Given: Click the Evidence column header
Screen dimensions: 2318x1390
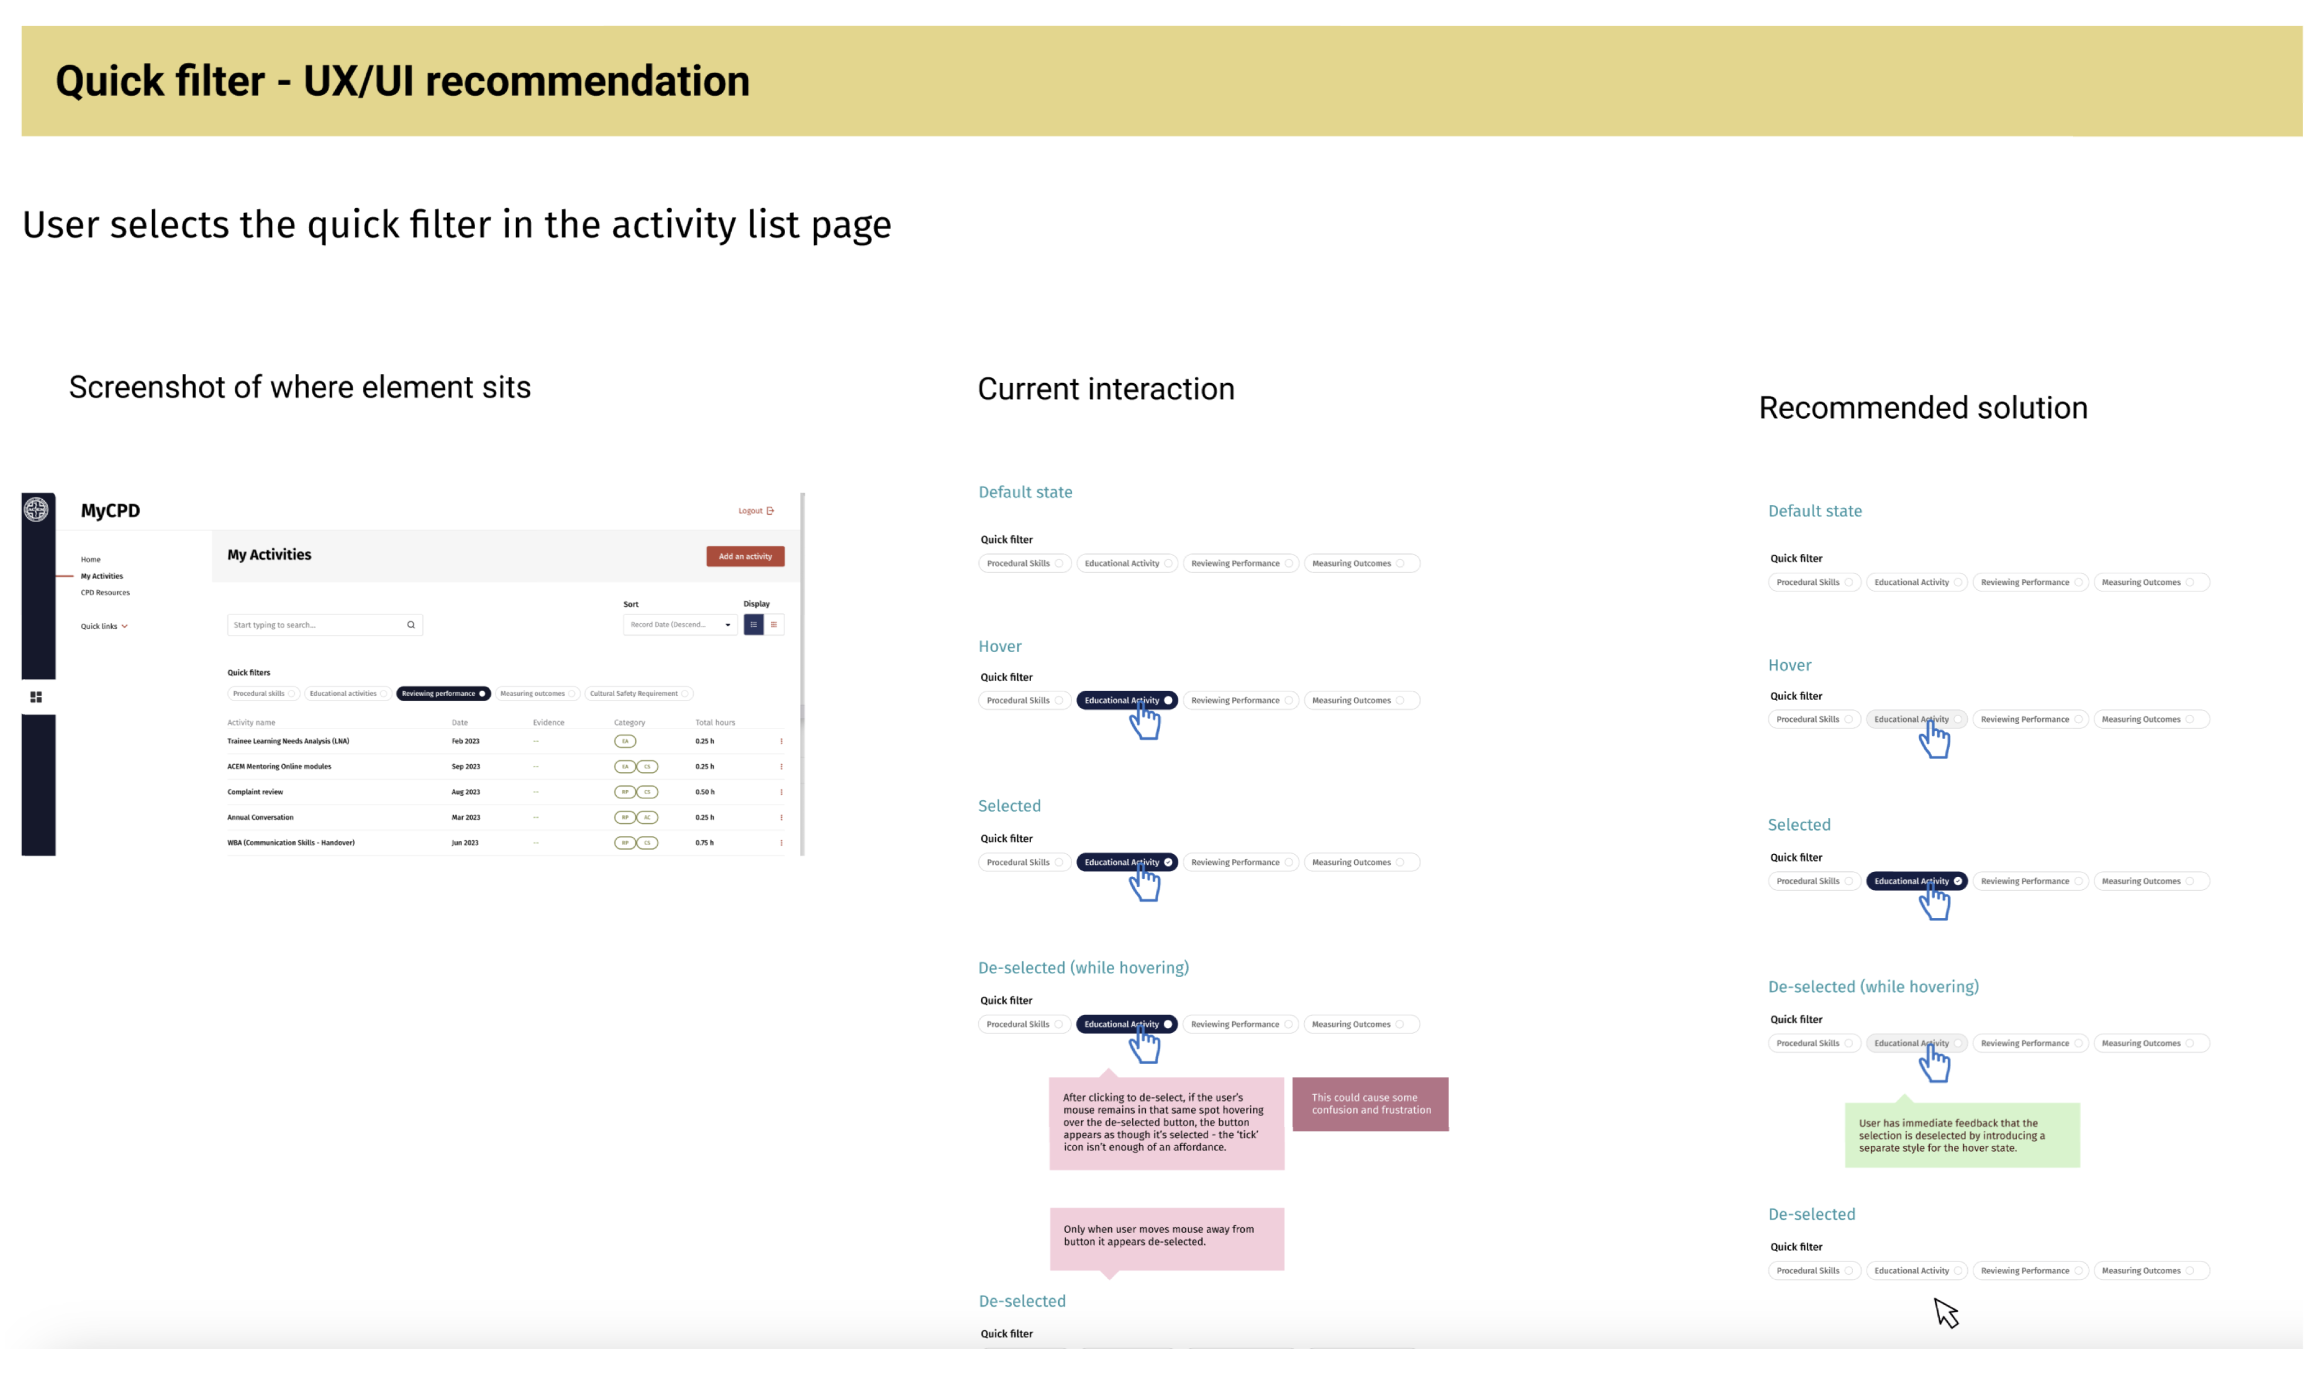Looking at the screenshot, I should 548,723.
